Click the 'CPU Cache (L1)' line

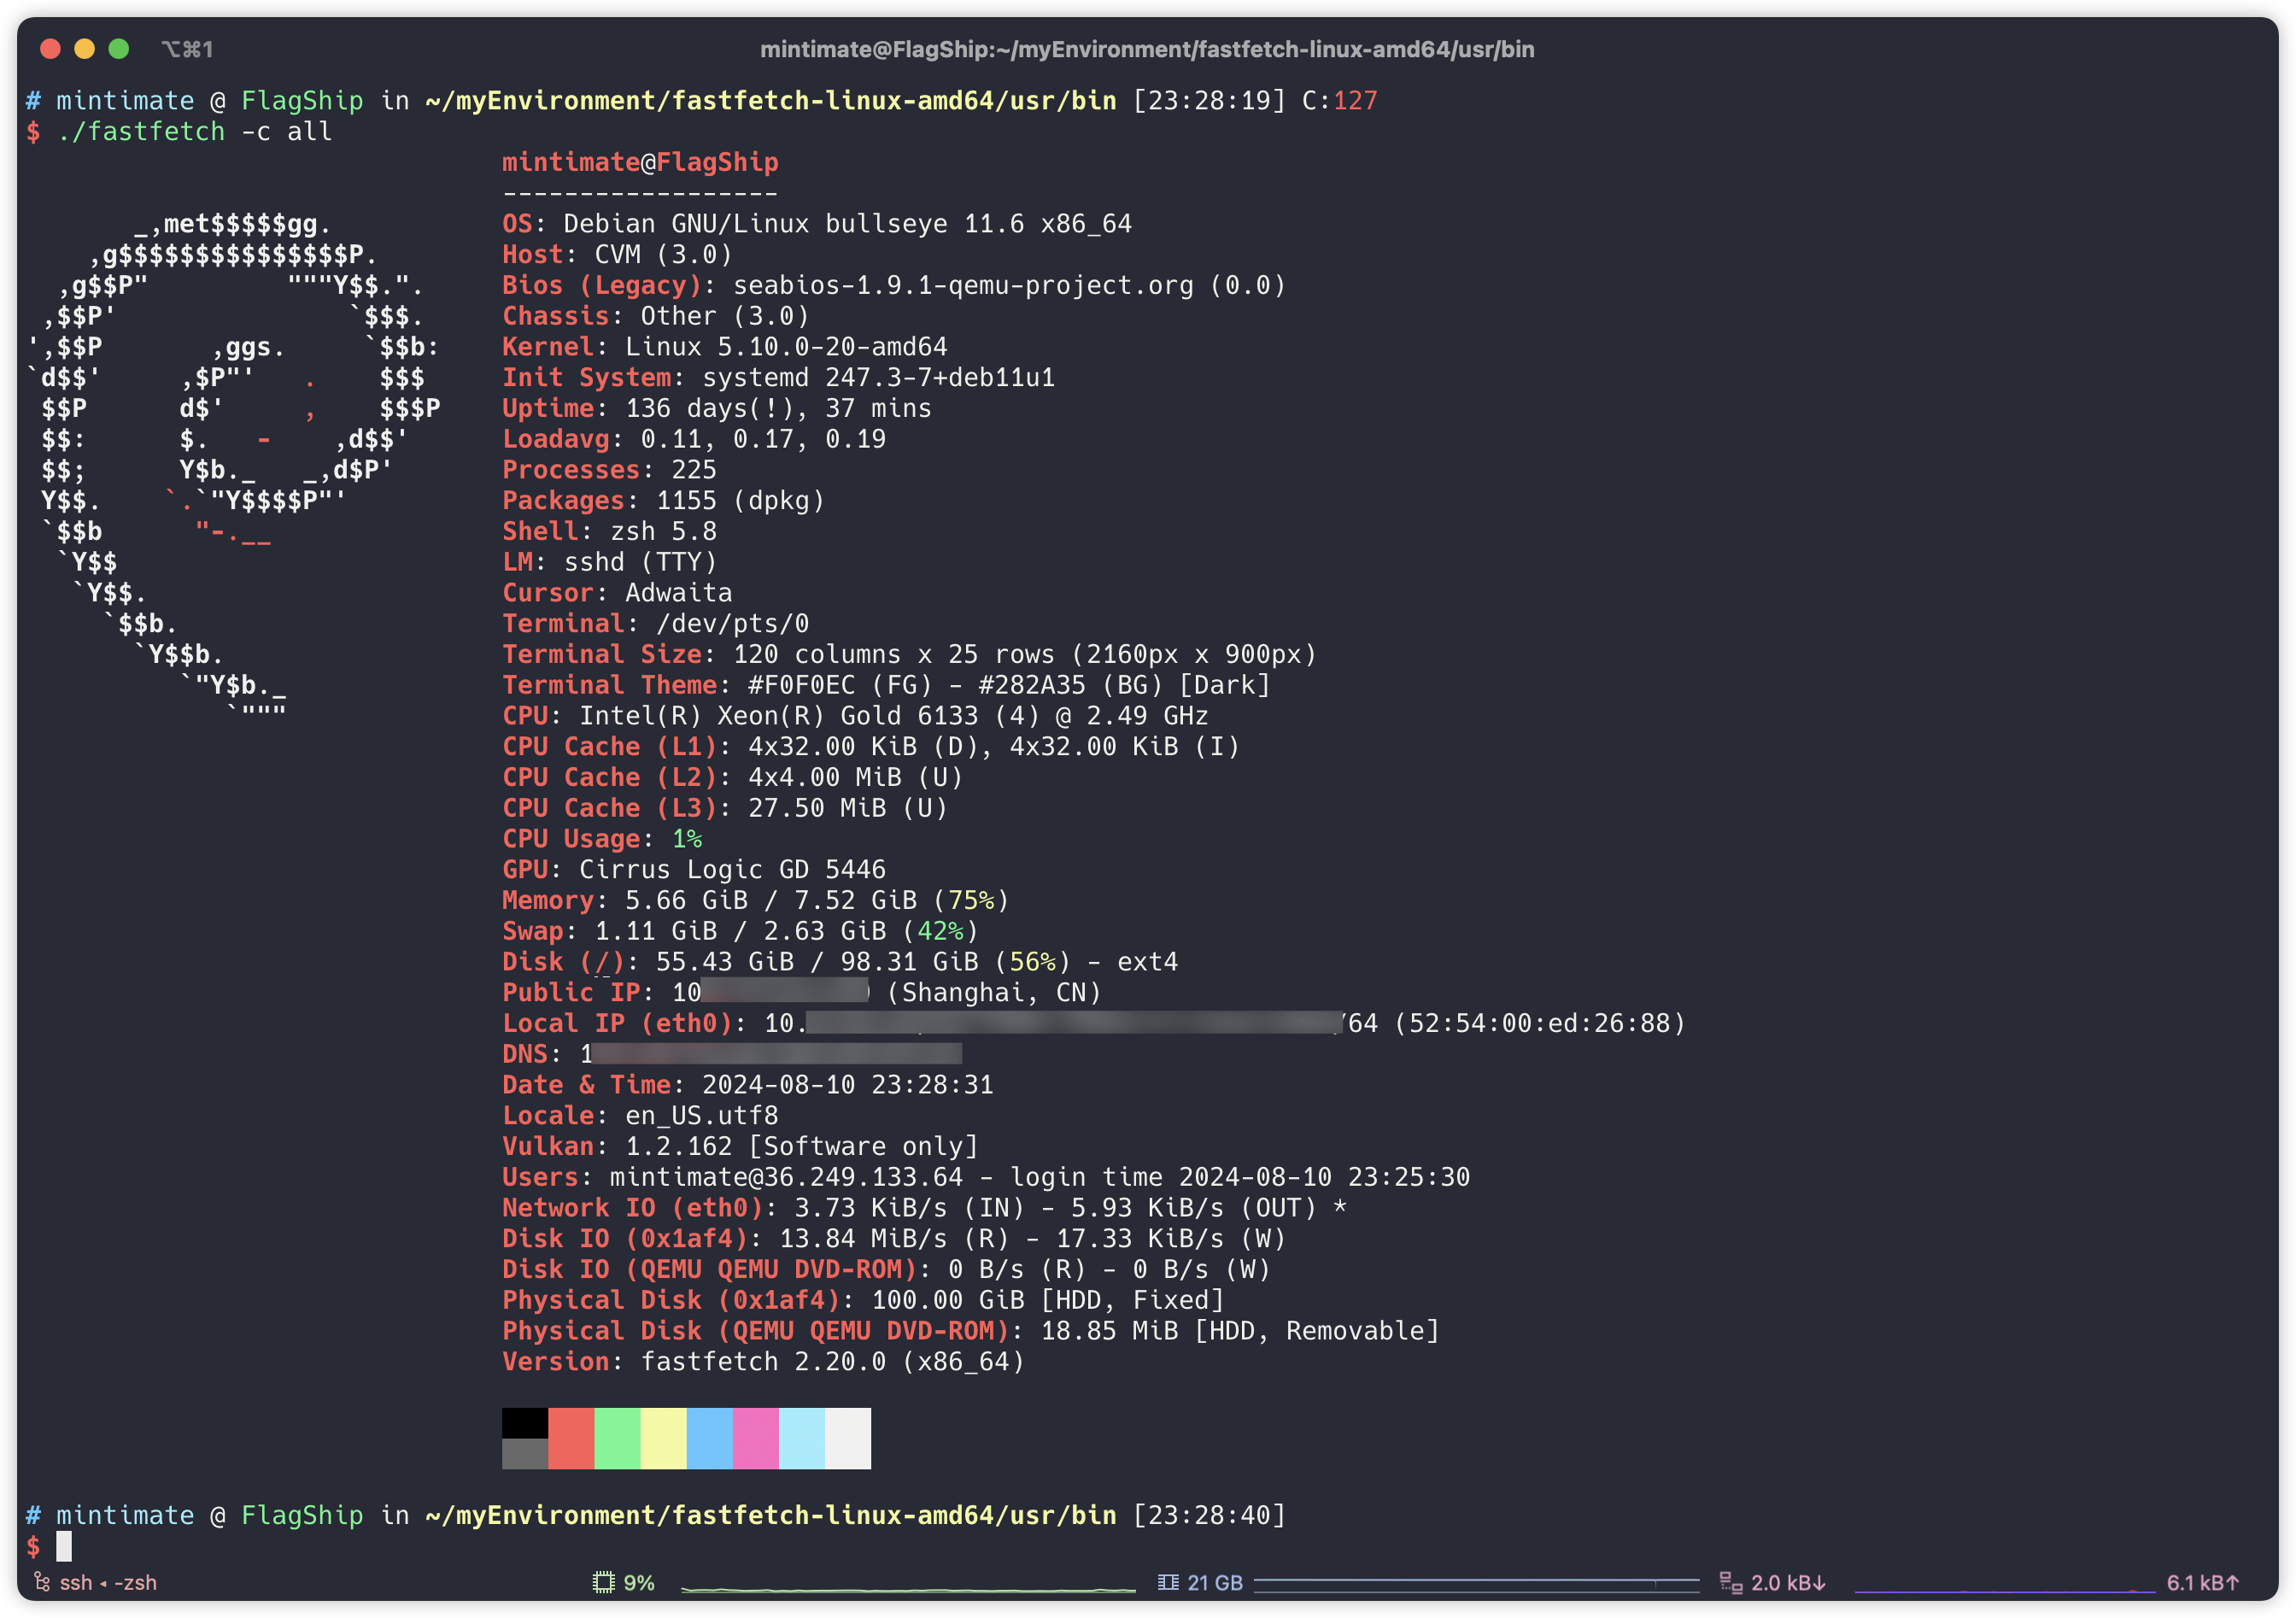tap(871, 747)
